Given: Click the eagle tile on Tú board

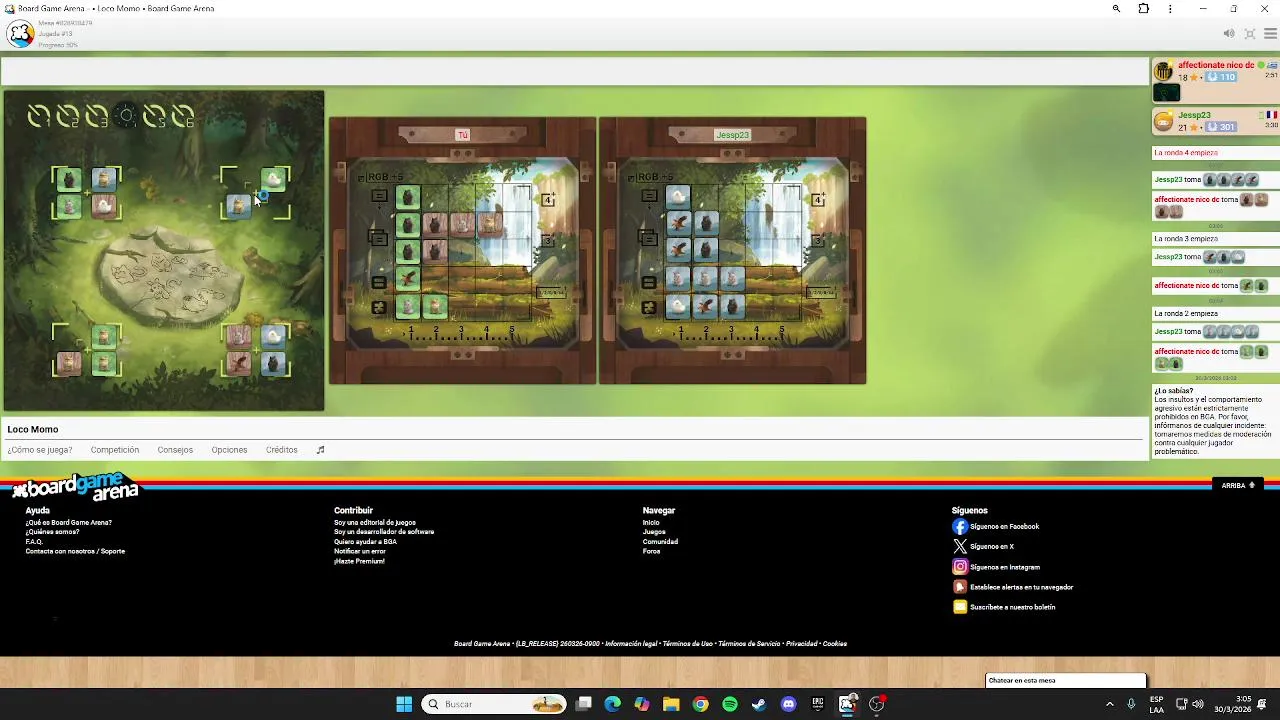Looking at the screenshot, I should click(x=407, y=279).
